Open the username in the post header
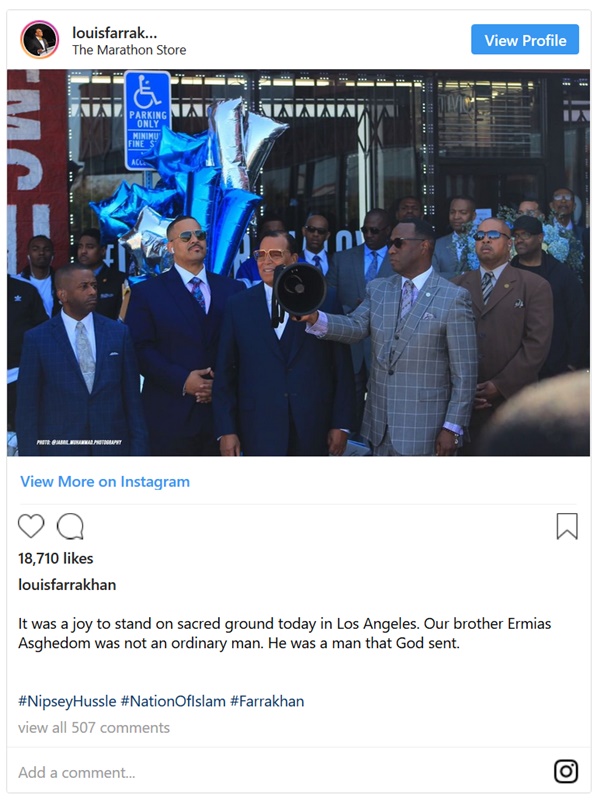Image resolution: width=600 pixels, height=801 pixels. (x=114, y=33)
